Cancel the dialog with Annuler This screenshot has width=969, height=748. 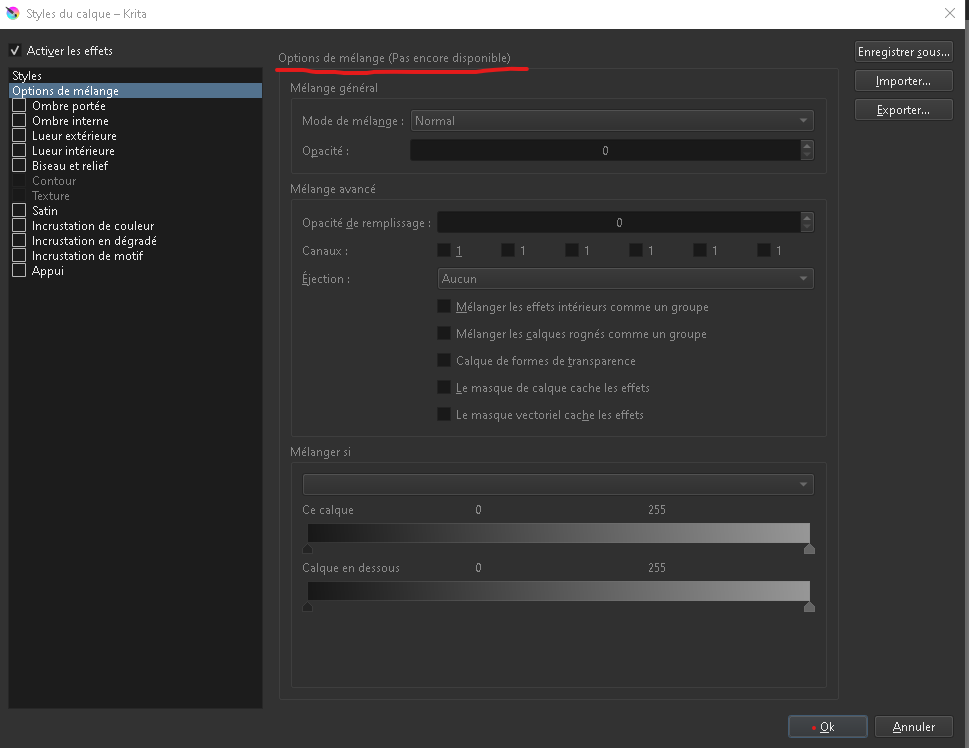click(x=913, y=727)
